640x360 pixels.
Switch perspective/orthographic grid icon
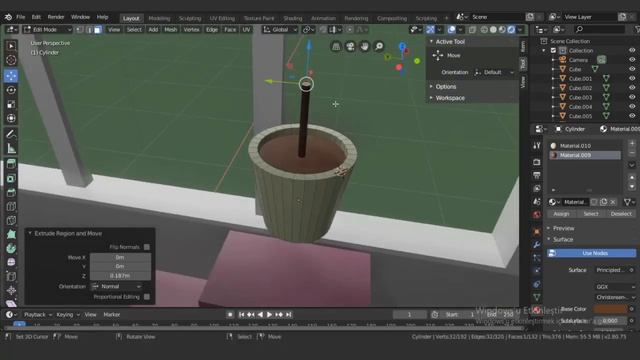pyautogui.click(x=336, y=46)
